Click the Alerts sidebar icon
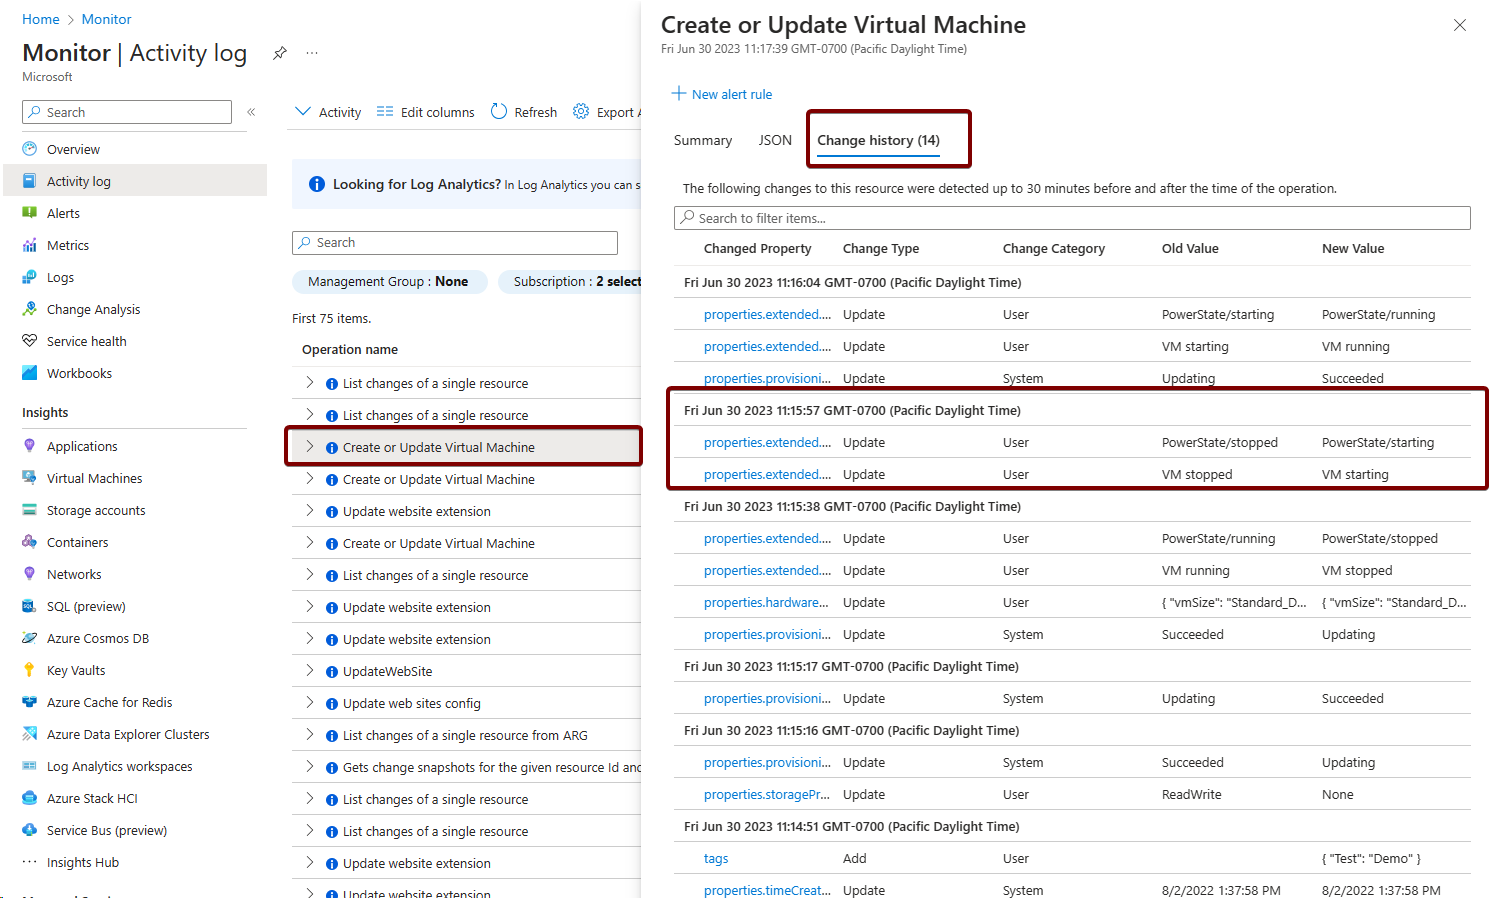Viewport: 1492px width, 898px height. [x=30, y=213]
